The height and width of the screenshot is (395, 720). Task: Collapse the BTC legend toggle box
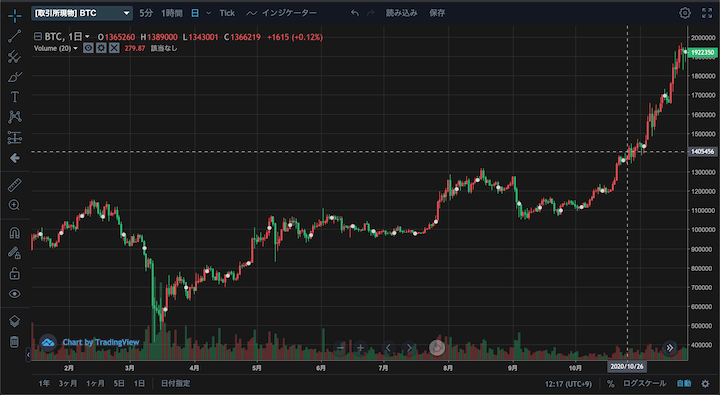[38, 37]
